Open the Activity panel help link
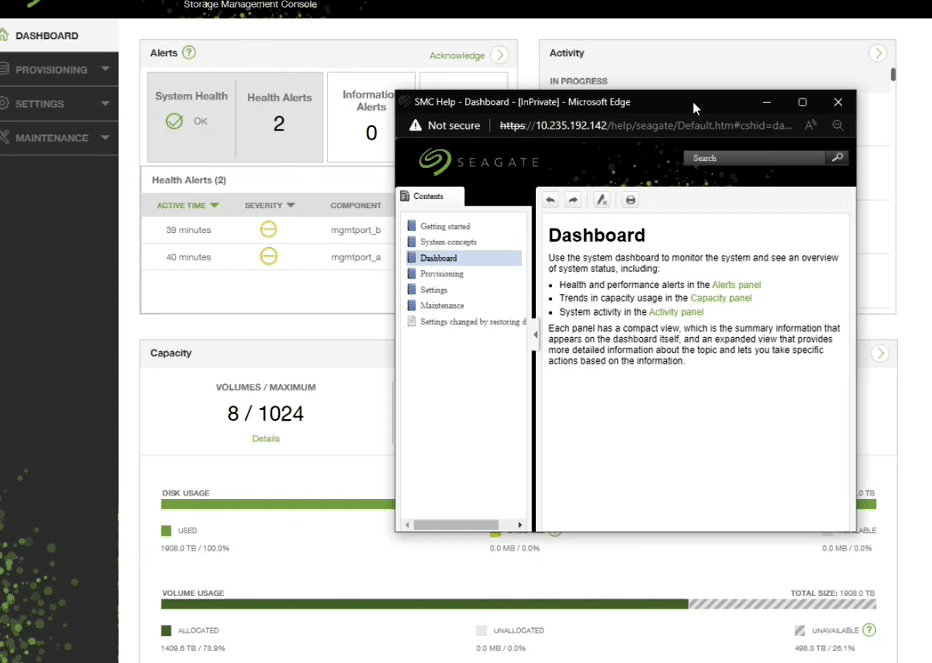The width and height of the screenshot is (932, 663). (x=676, y=312)
